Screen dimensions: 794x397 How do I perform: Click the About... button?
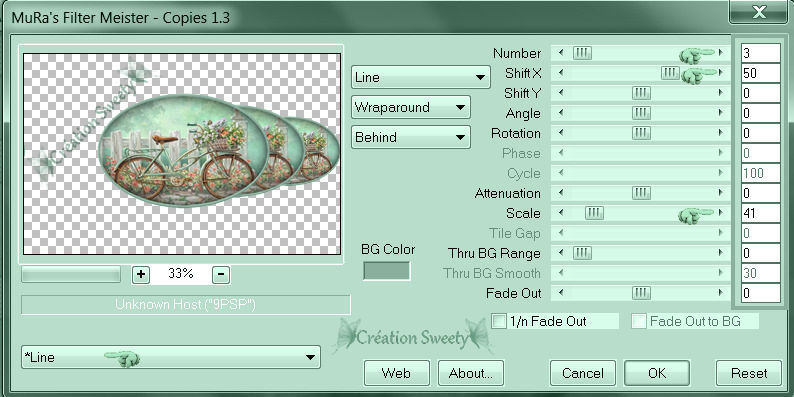point(471,374)
